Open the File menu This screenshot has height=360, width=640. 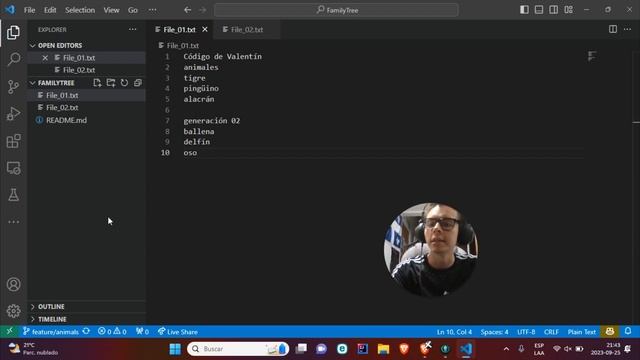(29, 10)
